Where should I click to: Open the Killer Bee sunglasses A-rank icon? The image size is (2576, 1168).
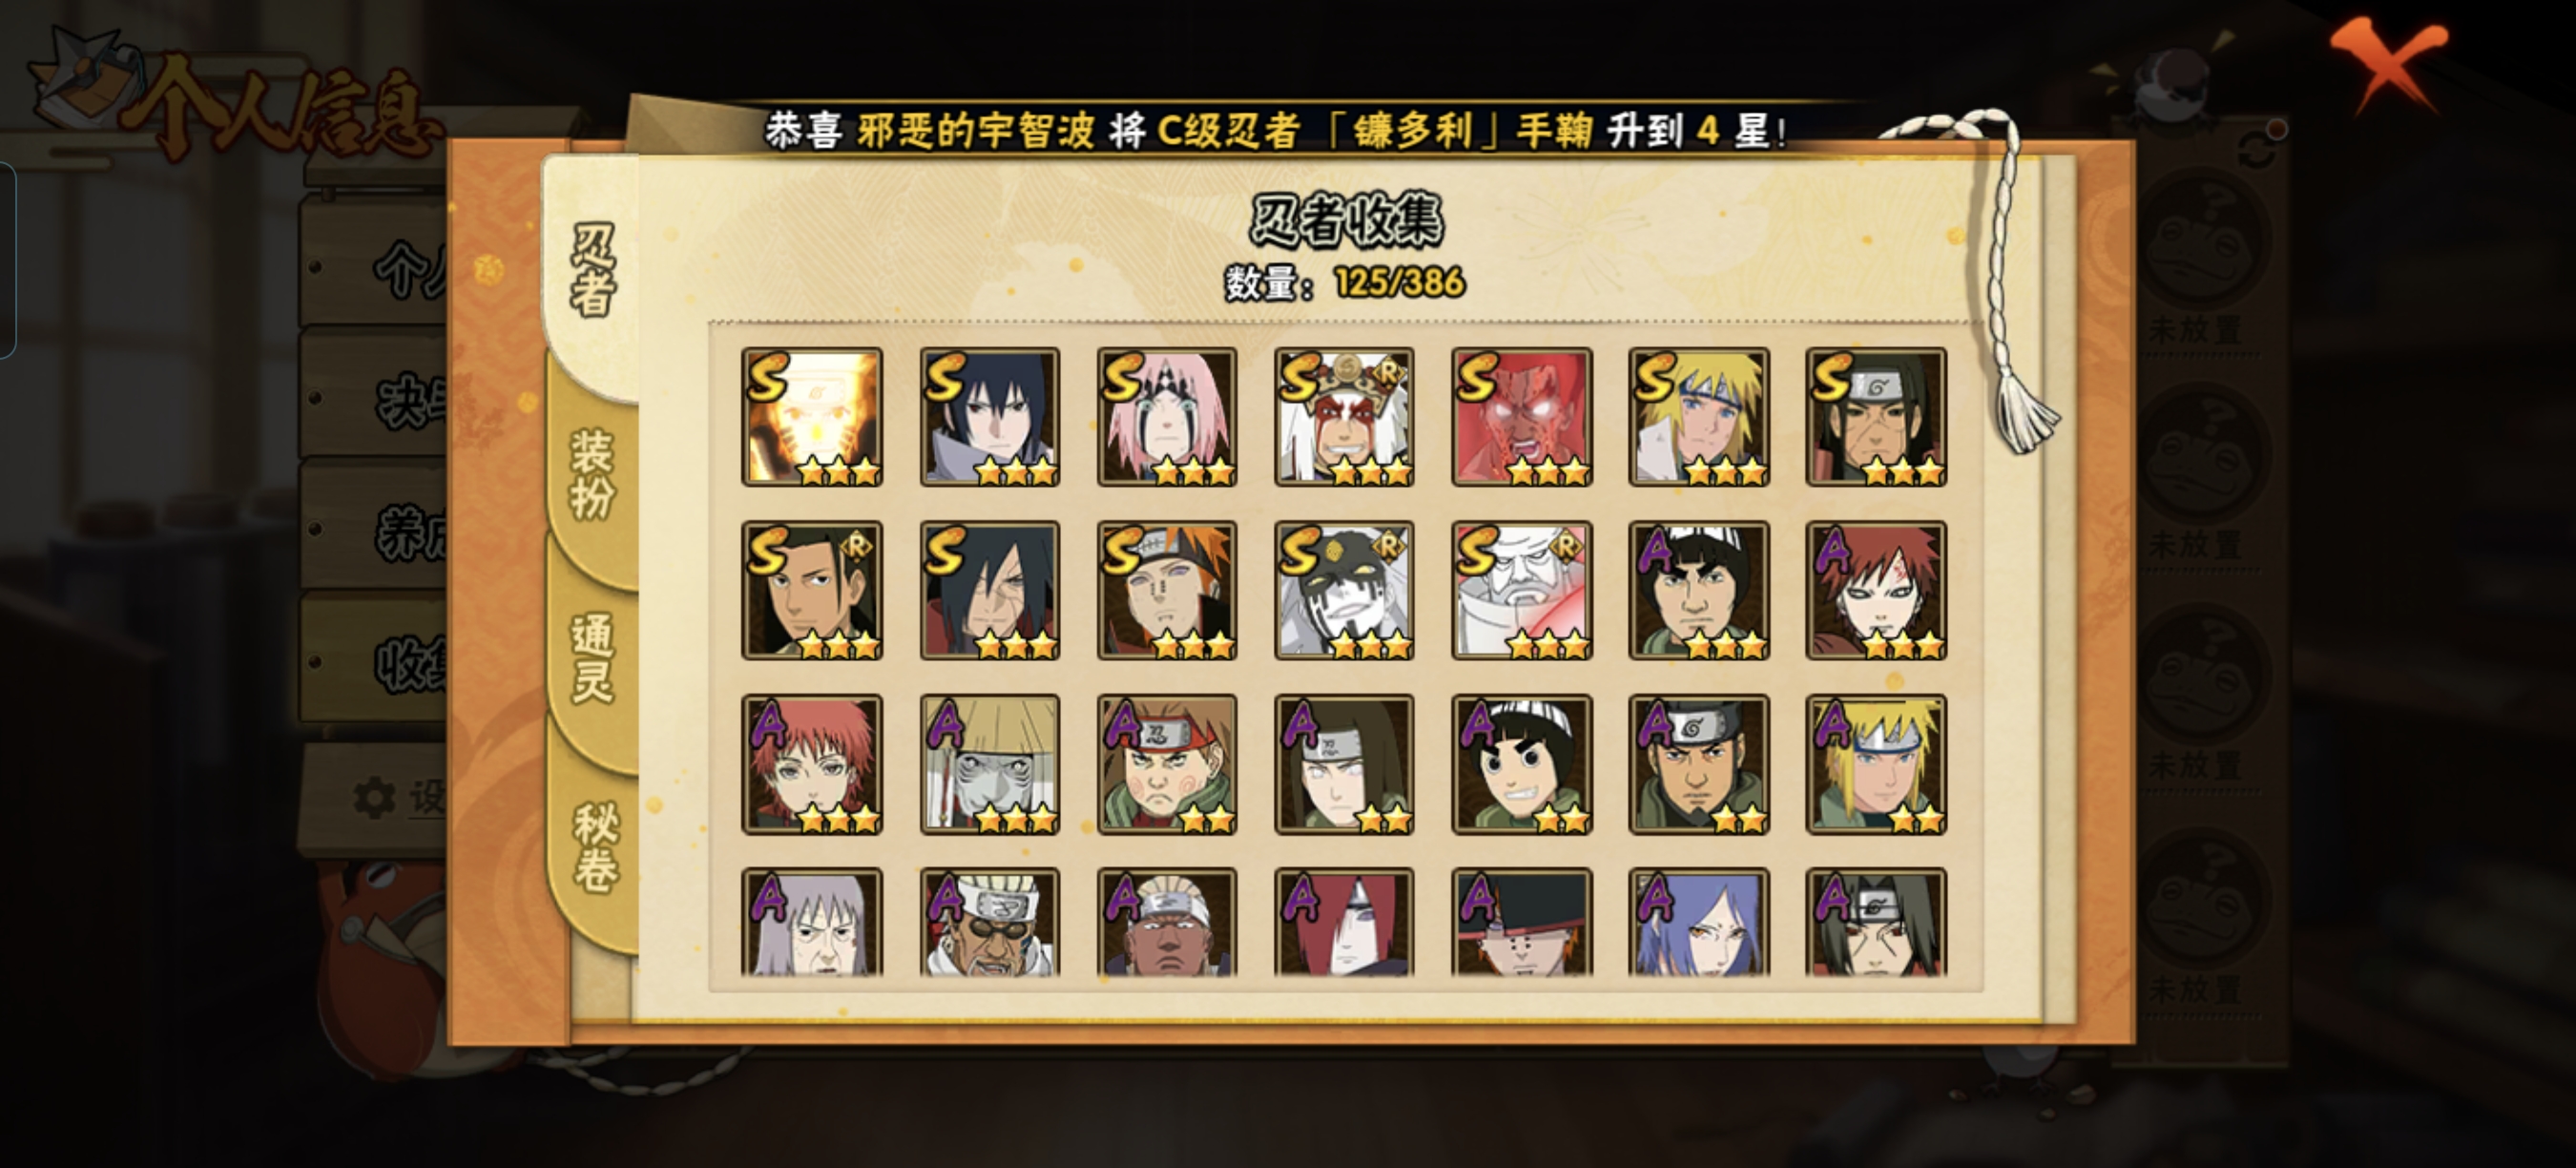pos(989,922)
